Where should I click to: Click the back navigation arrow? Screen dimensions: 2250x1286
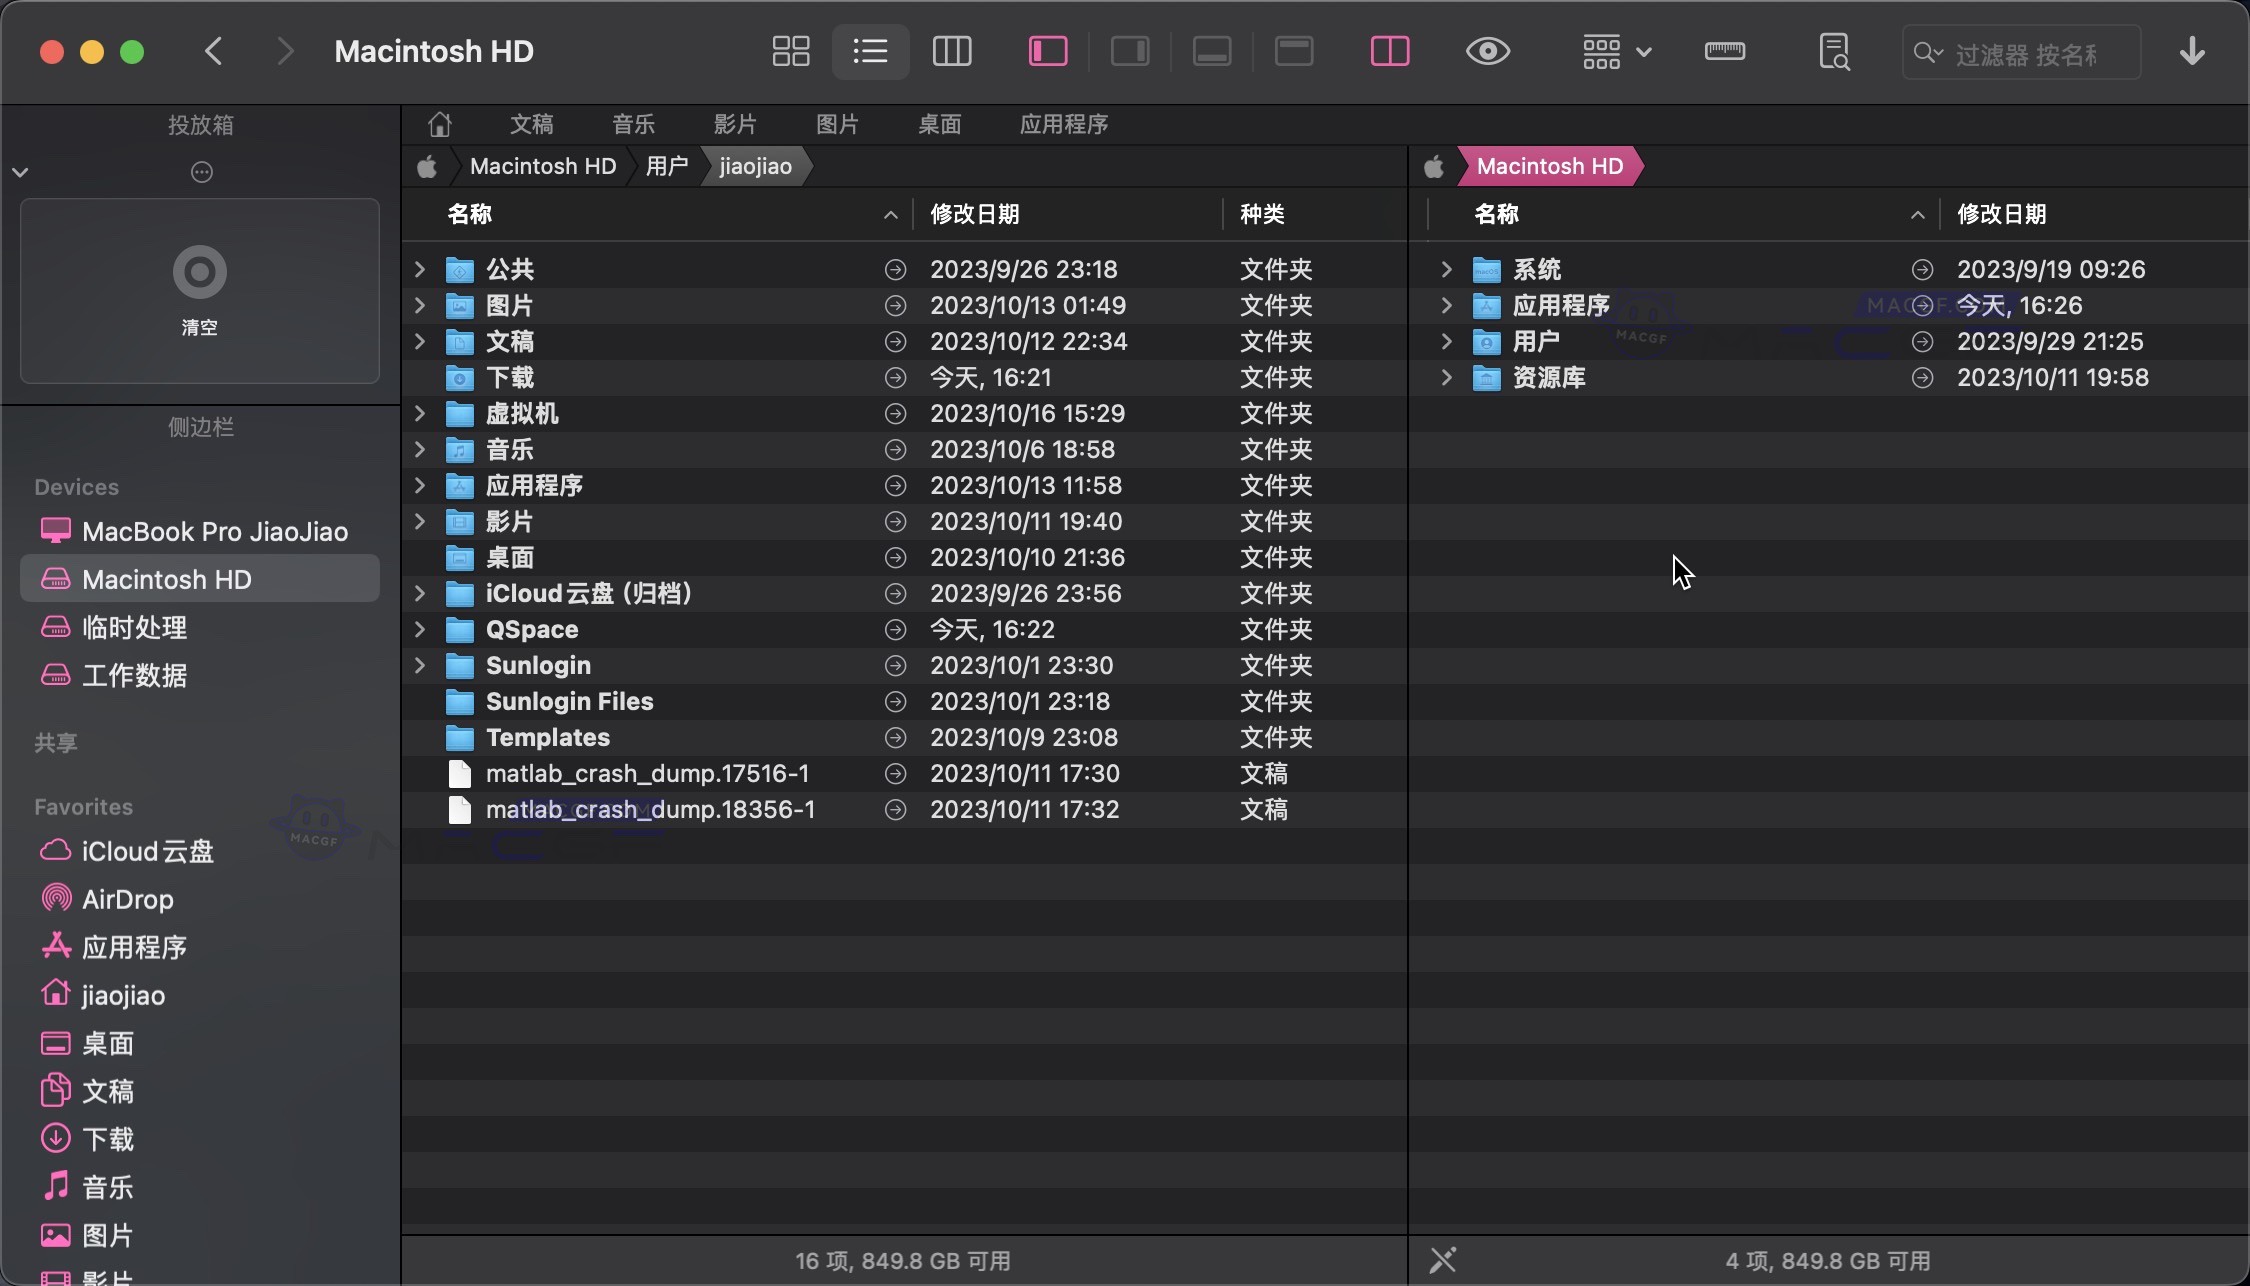[x=213, y=51]
